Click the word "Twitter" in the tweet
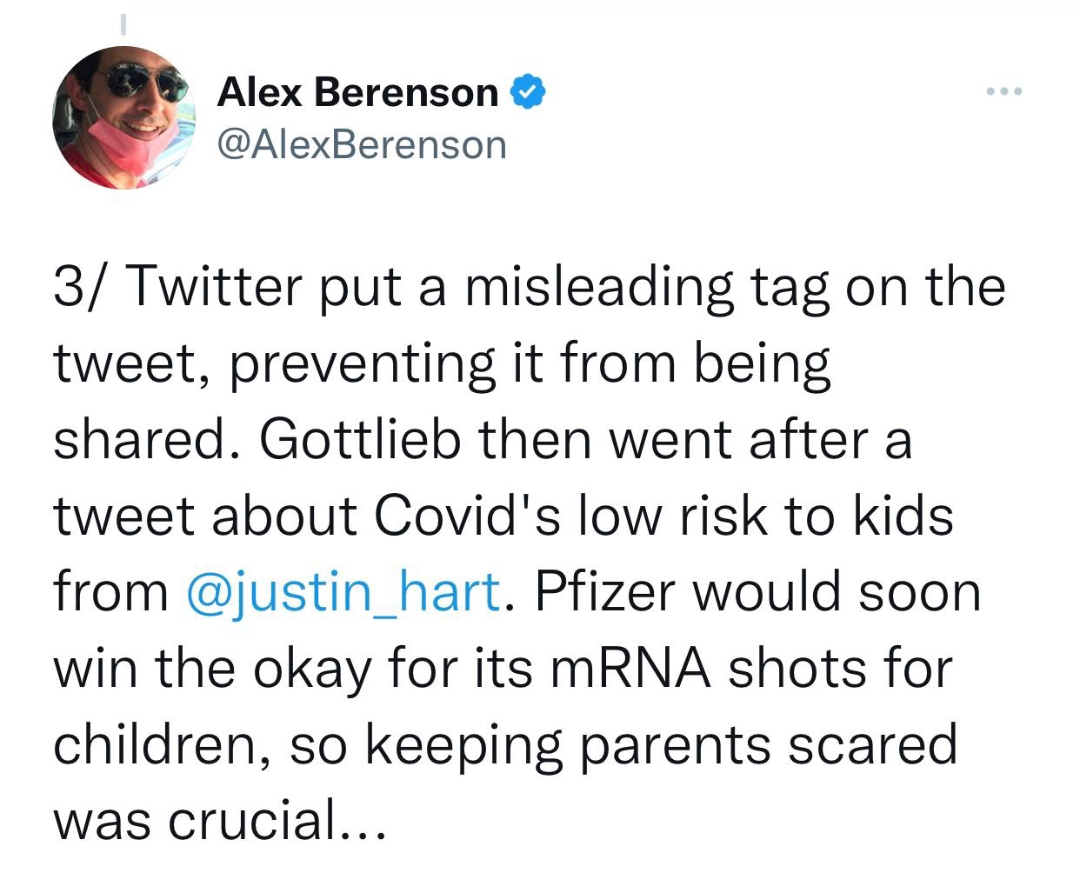Image resolution: width=1080 pixels, height=893 pixels. [213, 288]
